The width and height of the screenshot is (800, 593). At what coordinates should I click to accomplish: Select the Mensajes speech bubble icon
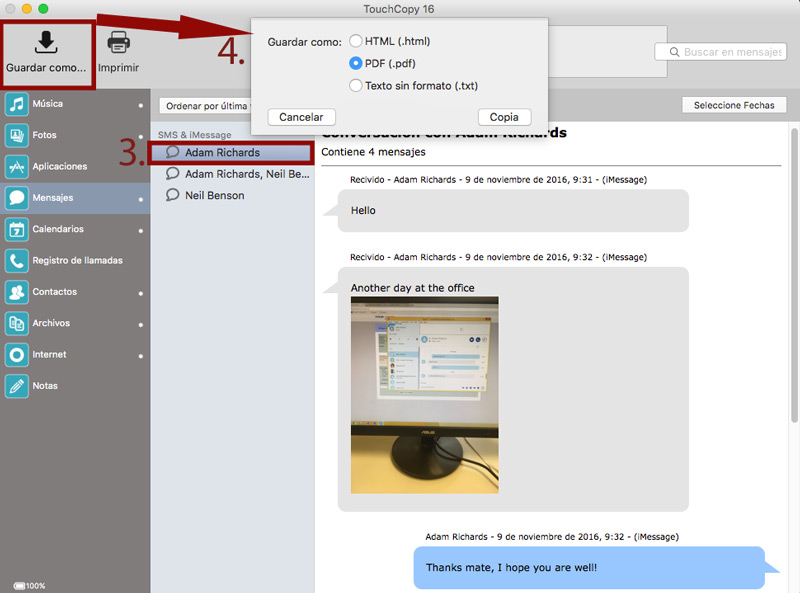(x=16, y=198)
